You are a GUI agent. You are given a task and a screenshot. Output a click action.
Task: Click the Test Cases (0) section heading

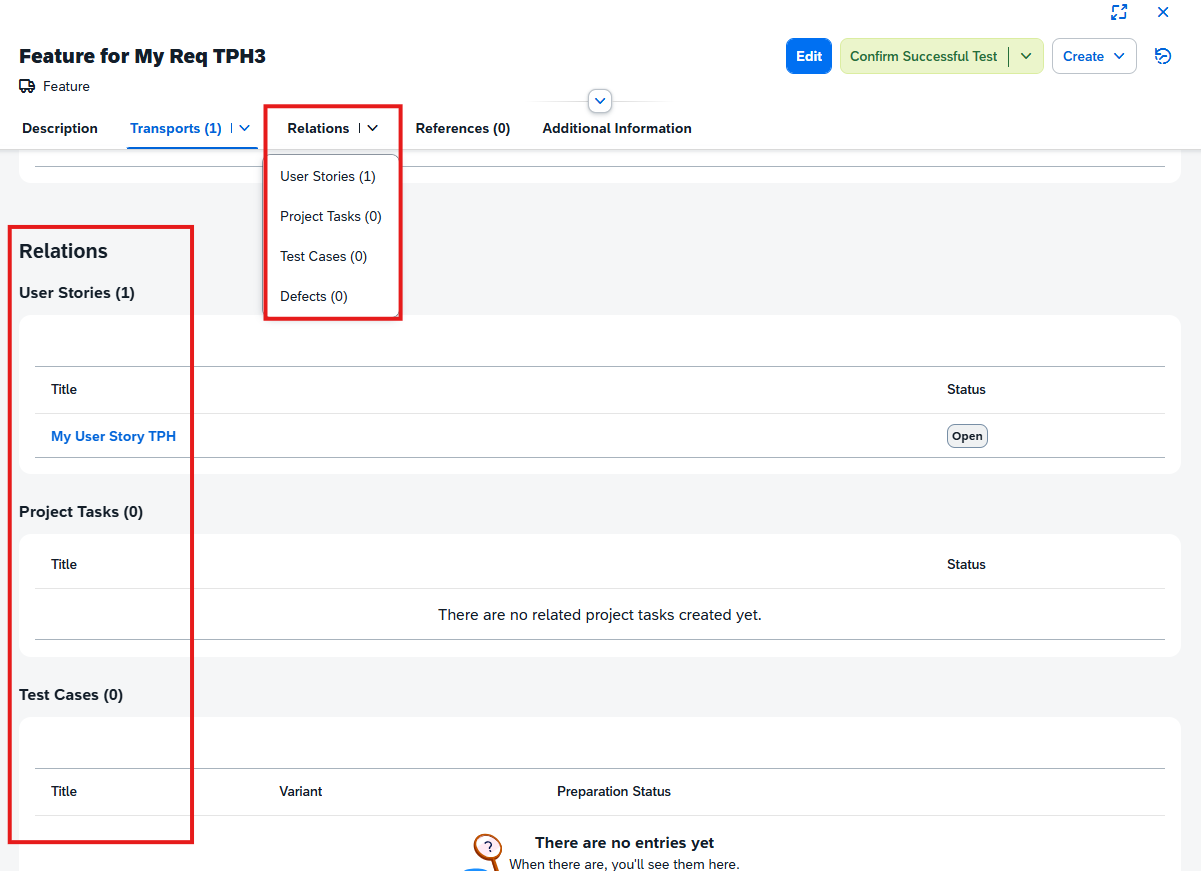[71, 695]
